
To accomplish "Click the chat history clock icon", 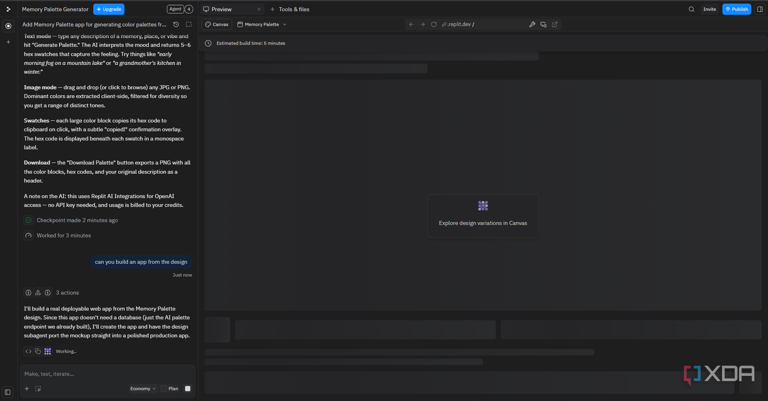I will pyautogui.click(x=176, y=24).
